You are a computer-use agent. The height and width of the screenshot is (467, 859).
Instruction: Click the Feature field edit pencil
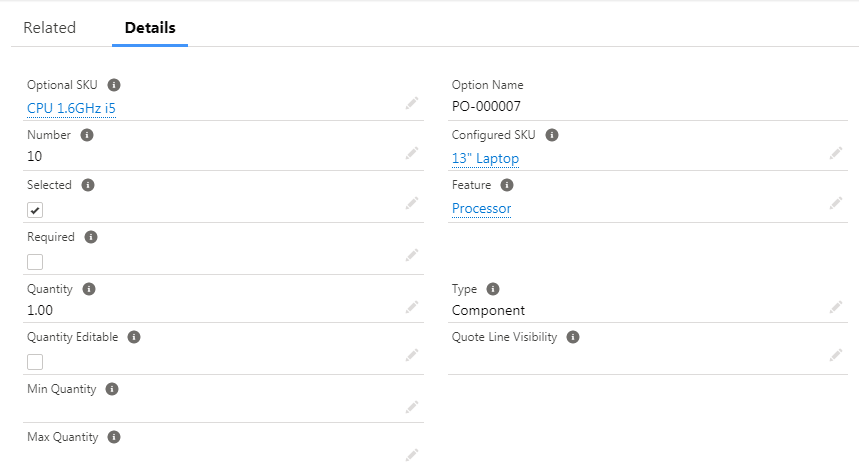(x=835, y=204)
